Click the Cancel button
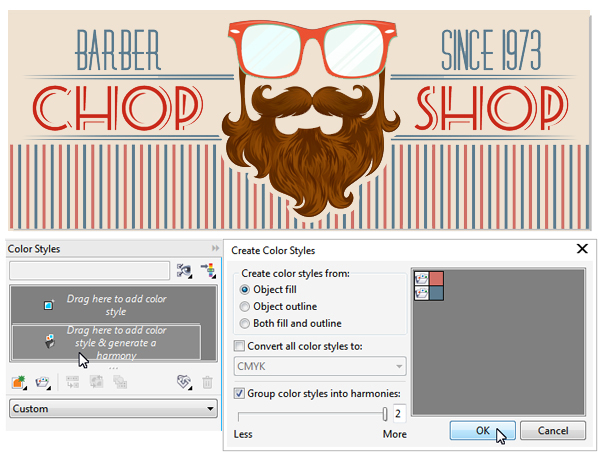Viewport: 600px width, 452px height. [x=553, y=431]
